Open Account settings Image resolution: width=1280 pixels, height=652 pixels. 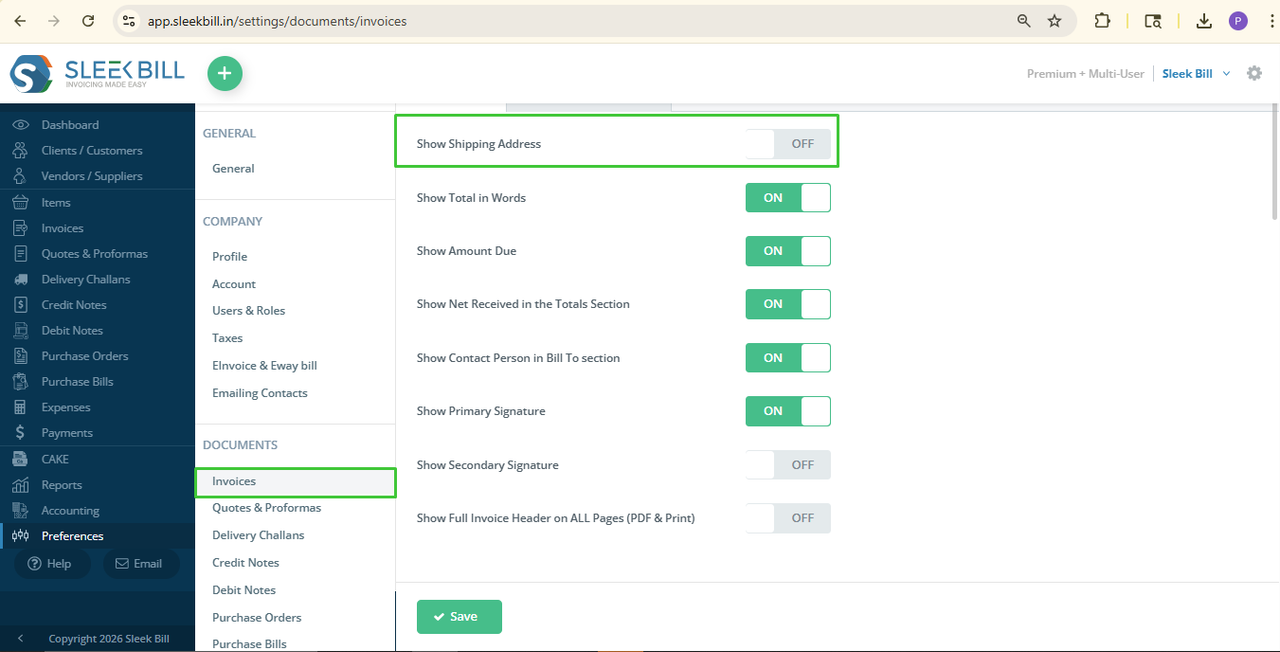point(234,284)
